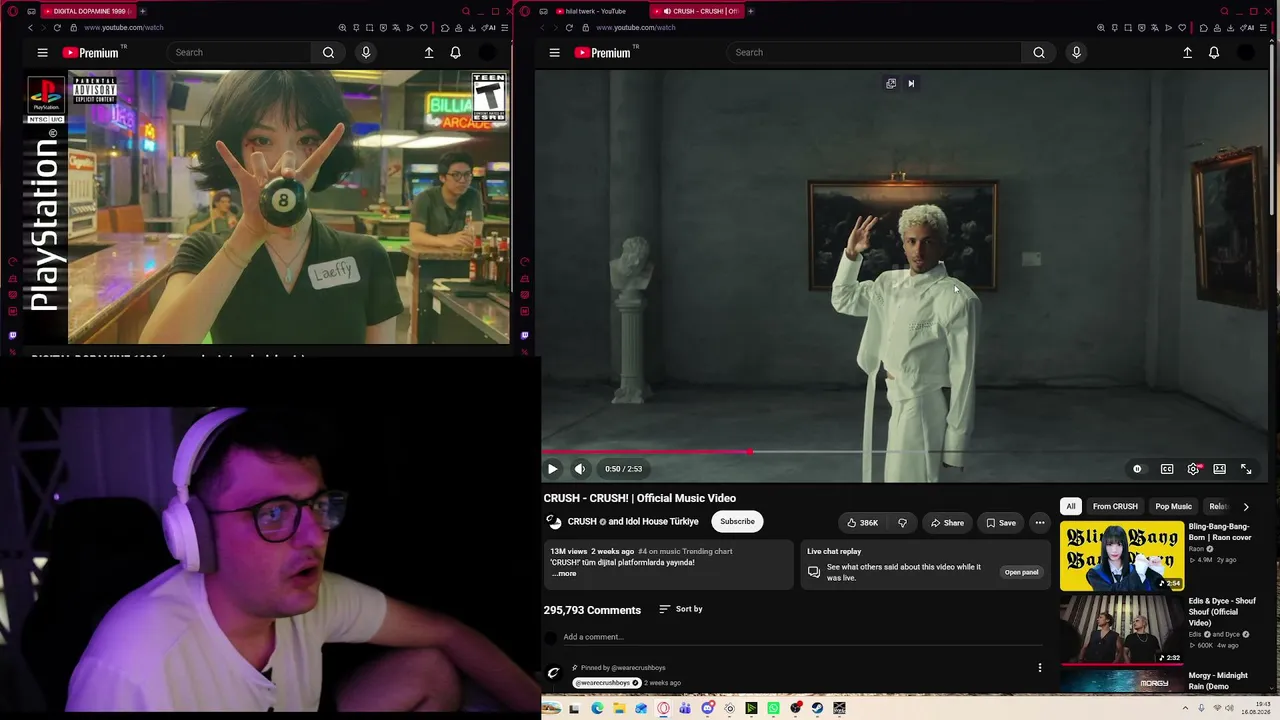This screenshot has height=720, width=1280.
Task: Click search magnifier in right YouTube window
Action: (x=1039, y=52)
